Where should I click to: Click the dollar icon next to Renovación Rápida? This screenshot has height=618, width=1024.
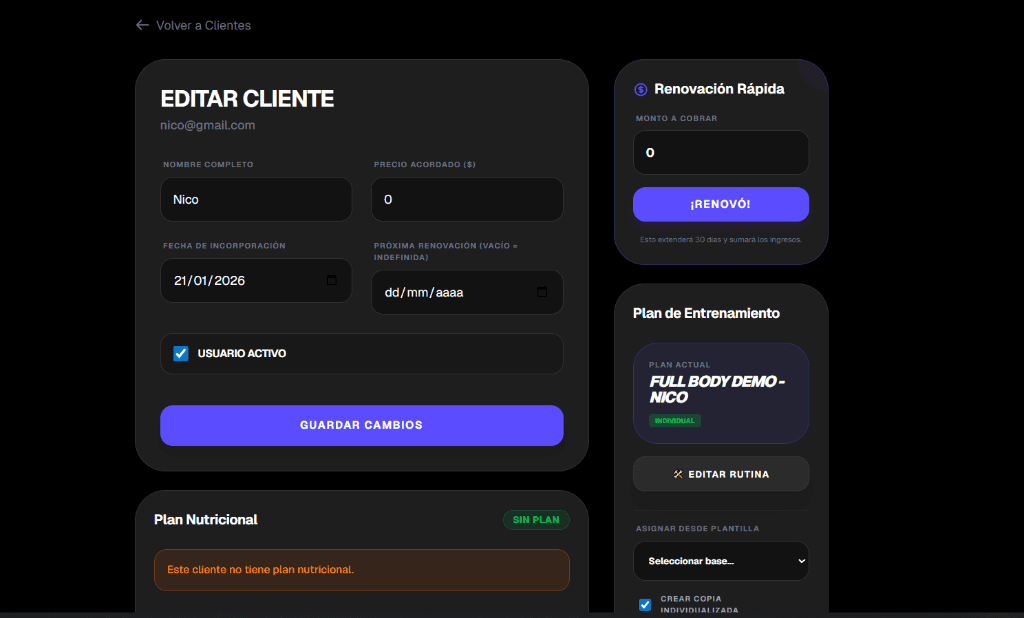tap(640, 88)
